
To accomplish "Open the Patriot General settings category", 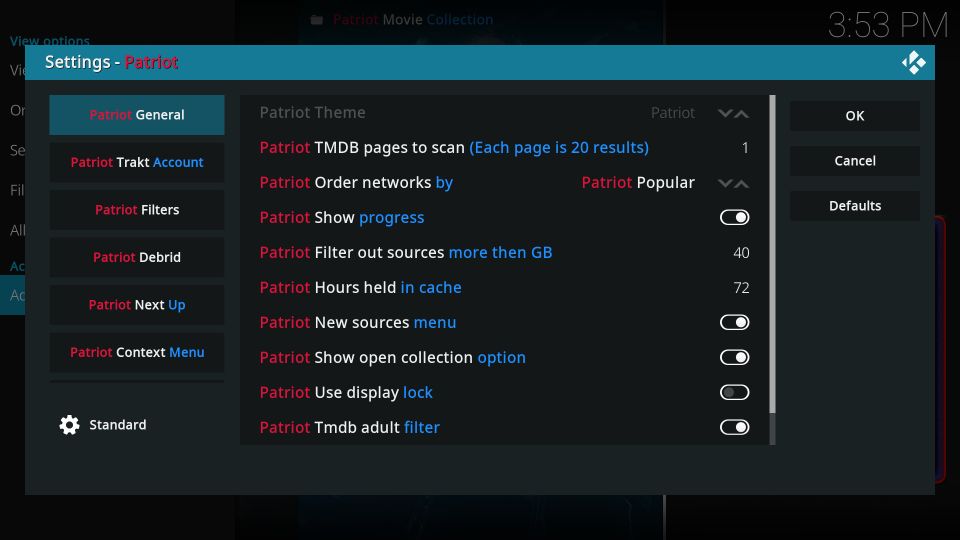I will click(x=137, y=114).
